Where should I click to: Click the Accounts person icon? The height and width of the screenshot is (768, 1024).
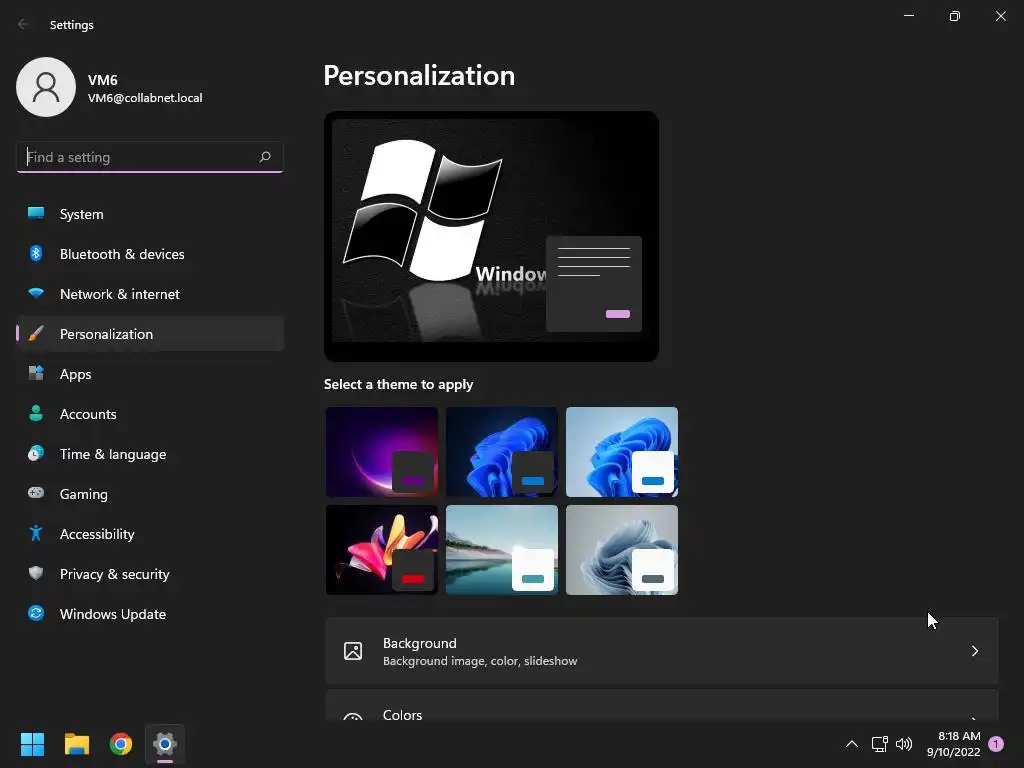coord(36,413)
